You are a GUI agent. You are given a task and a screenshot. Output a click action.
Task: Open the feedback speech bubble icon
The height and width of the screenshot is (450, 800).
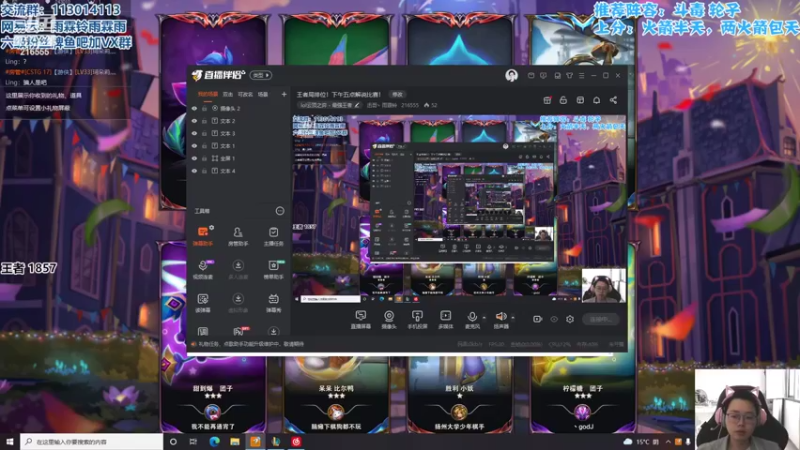point(543,76)
